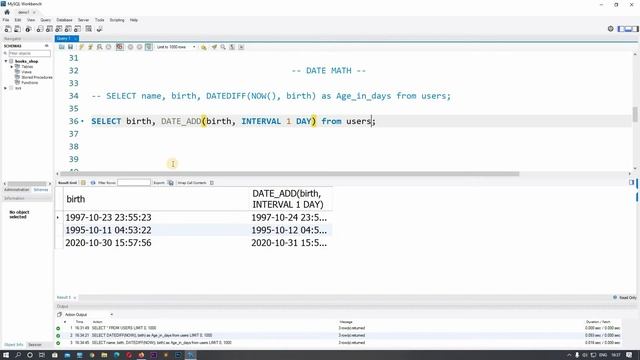The width and height of the screenshot is (640, 360).
Task: Refresh schemas list icon
Action: (47, 46)
